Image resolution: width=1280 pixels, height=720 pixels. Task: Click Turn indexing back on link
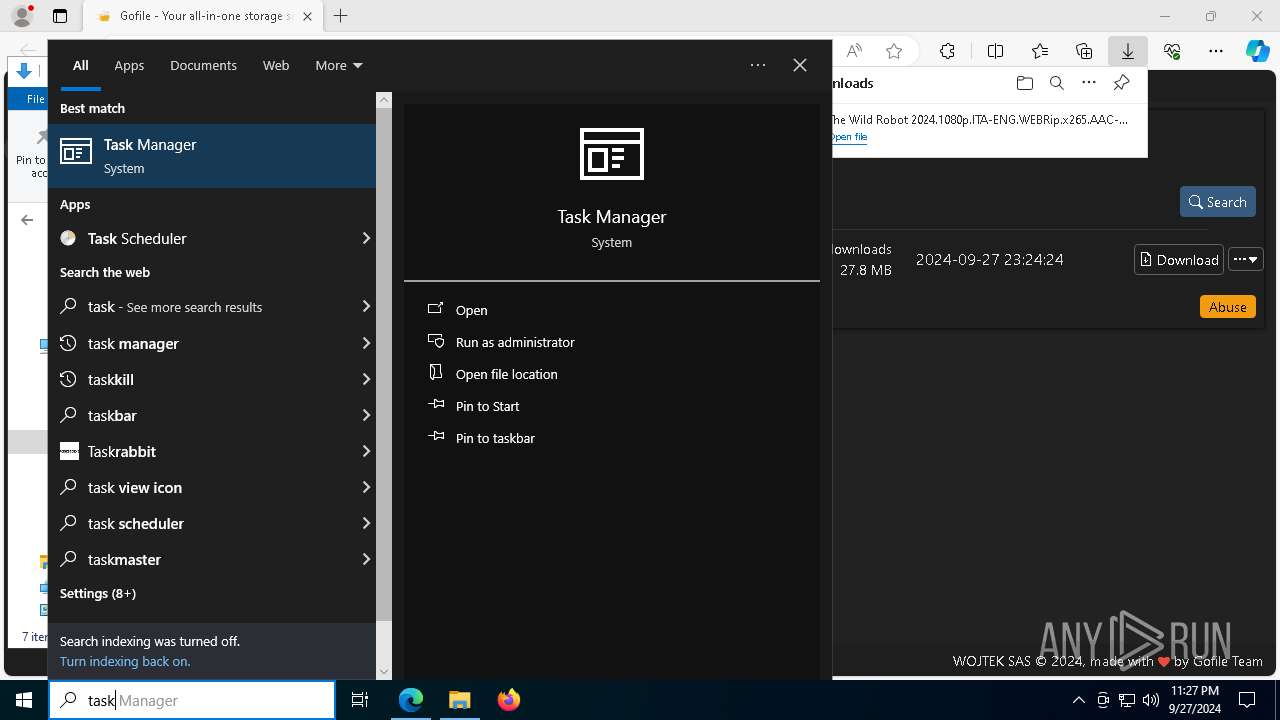click(125, 661)
